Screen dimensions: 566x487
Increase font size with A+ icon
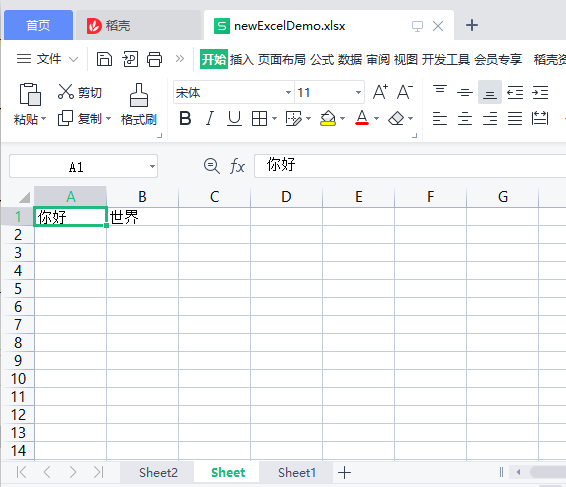pyautogui.click(x=380, y=92)
